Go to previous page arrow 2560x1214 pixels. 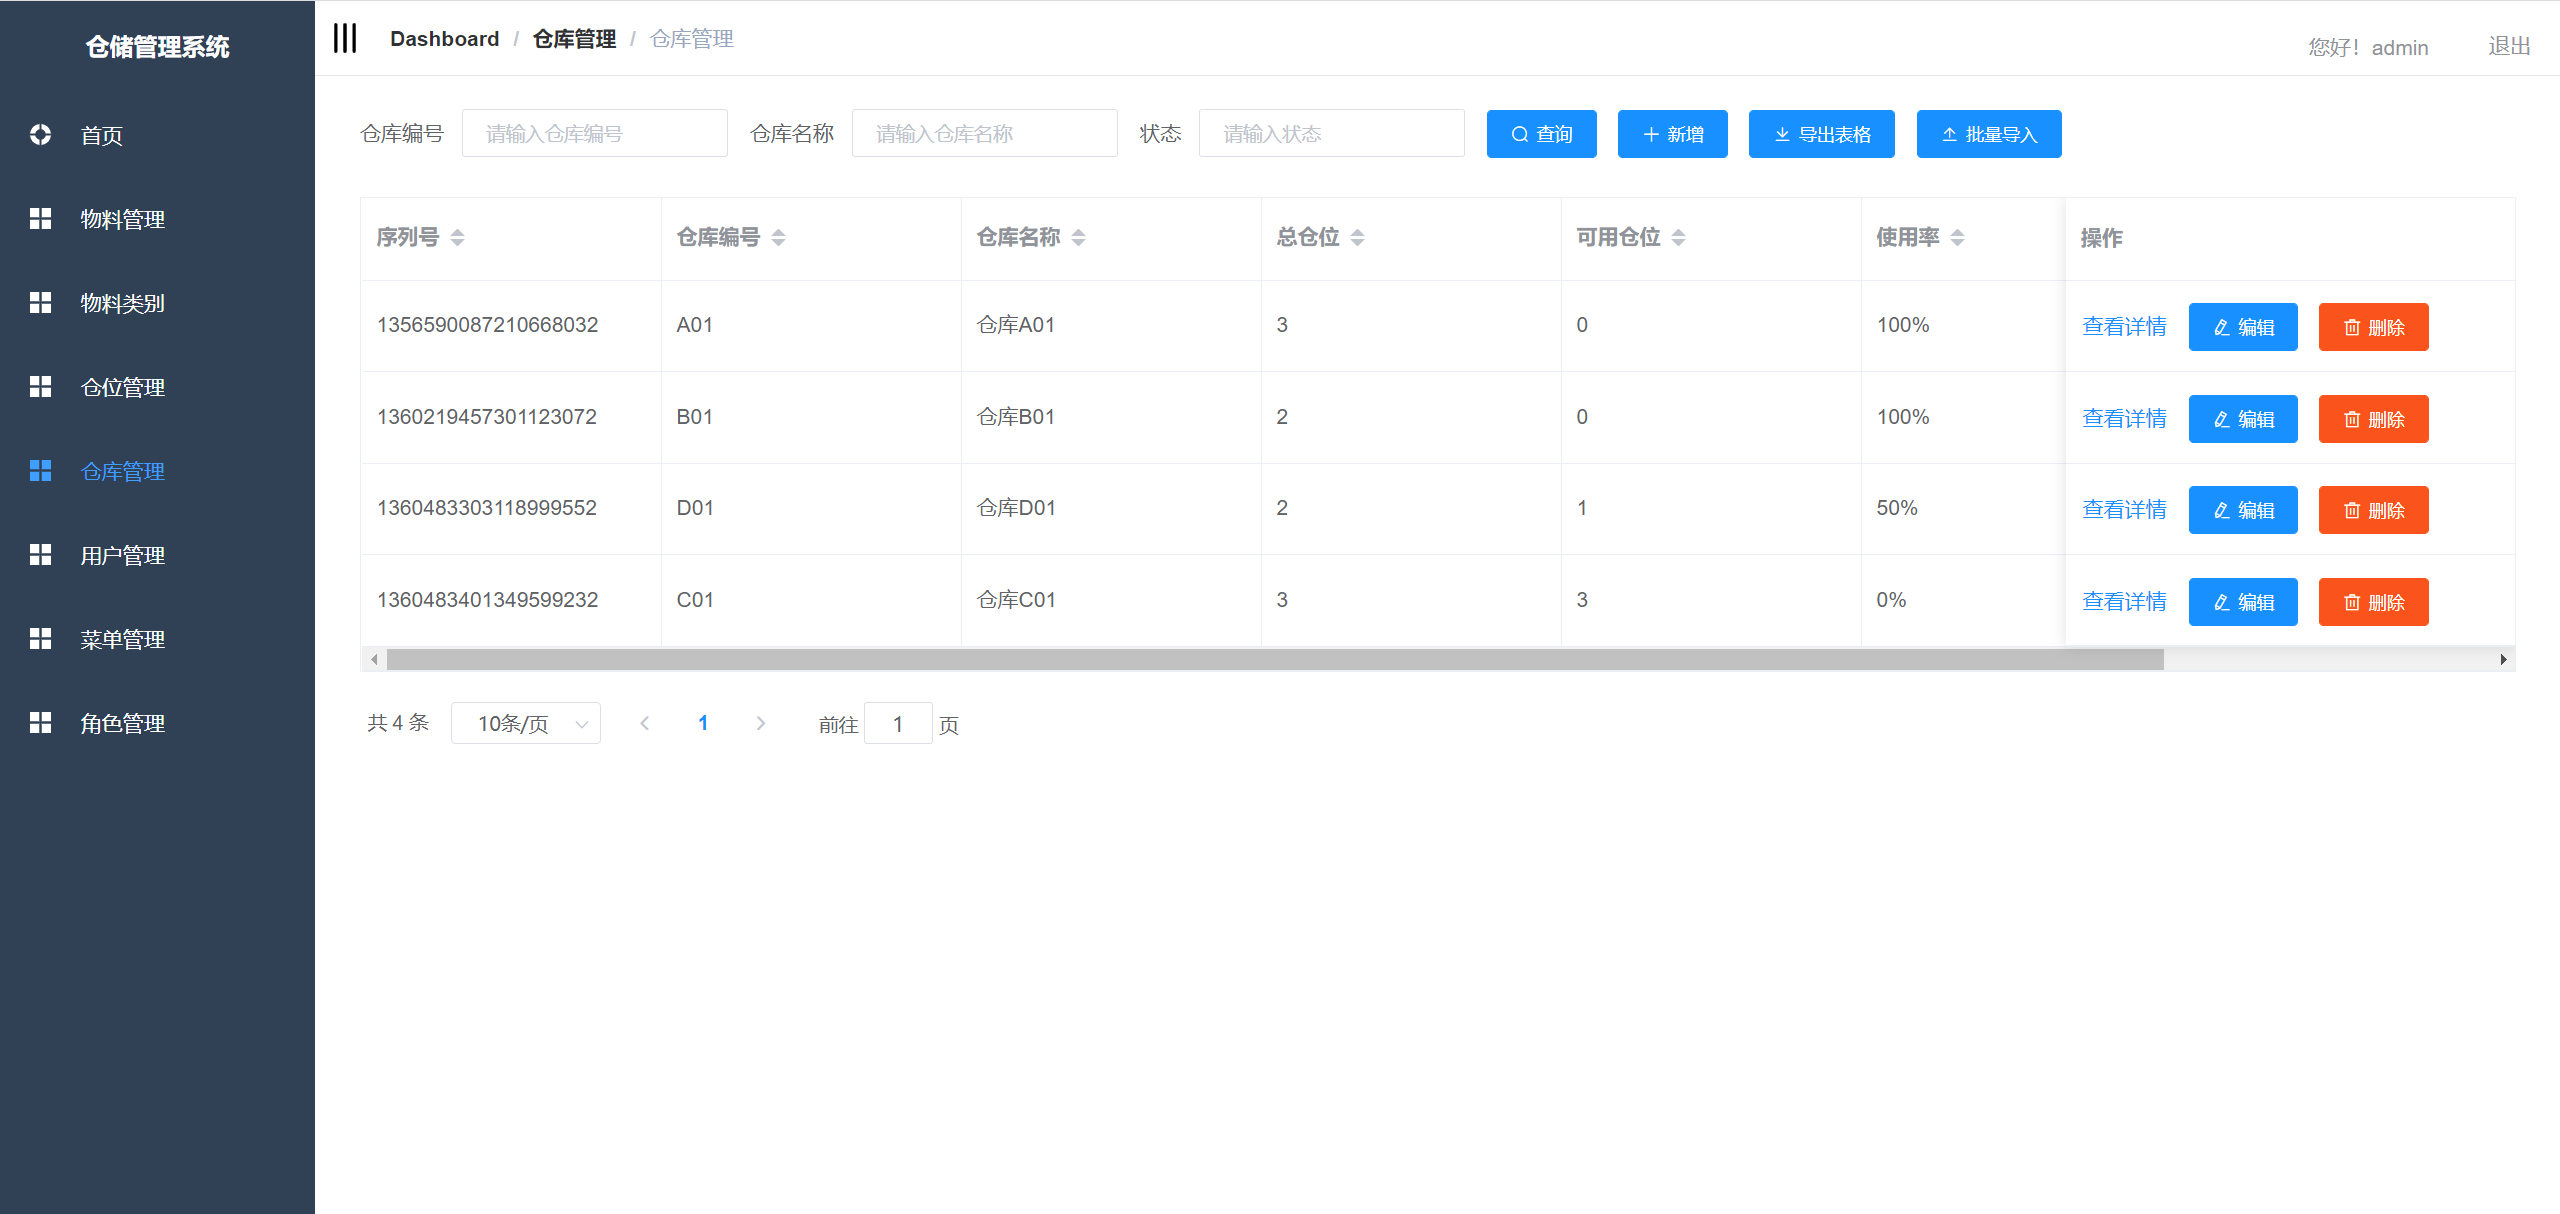[645, 723]
